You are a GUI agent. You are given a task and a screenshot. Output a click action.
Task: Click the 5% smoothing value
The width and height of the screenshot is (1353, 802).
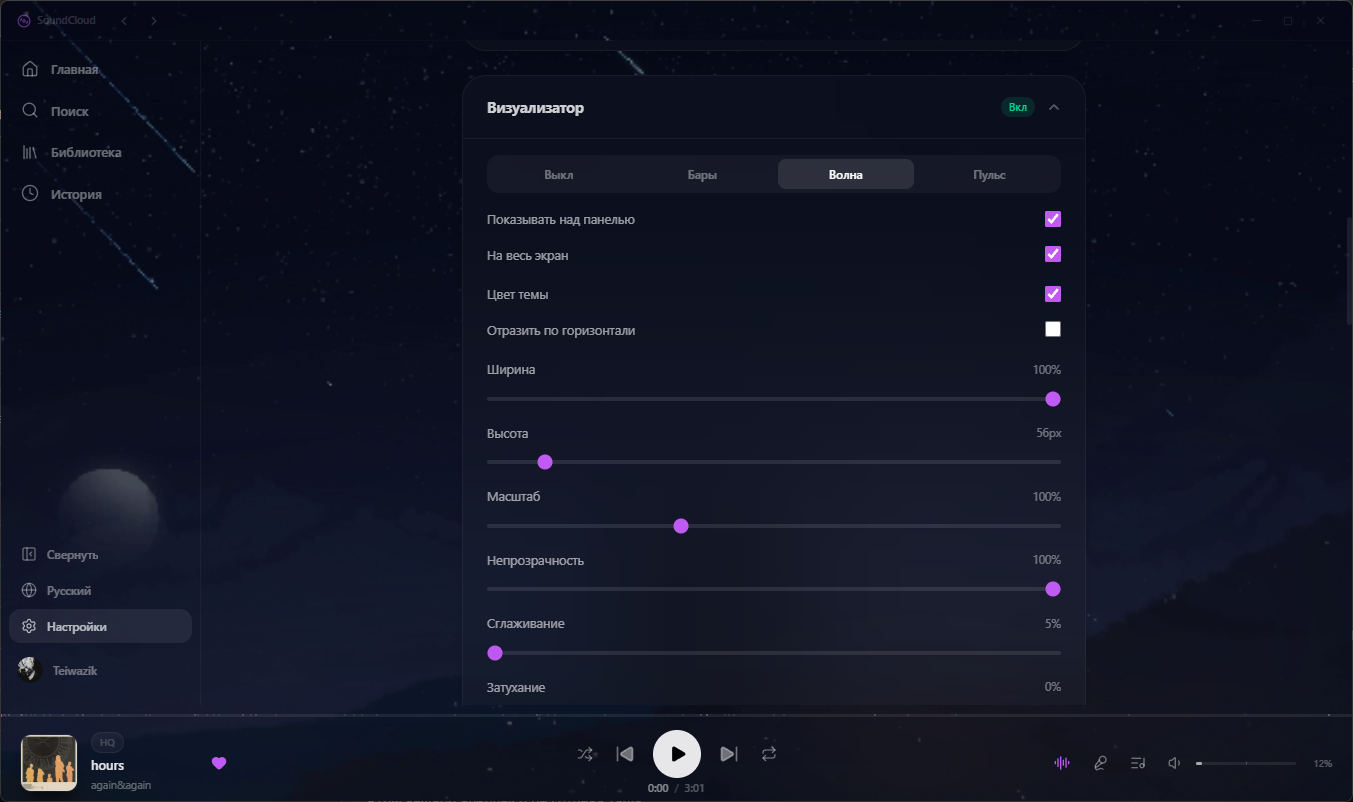click(1053, 624)
